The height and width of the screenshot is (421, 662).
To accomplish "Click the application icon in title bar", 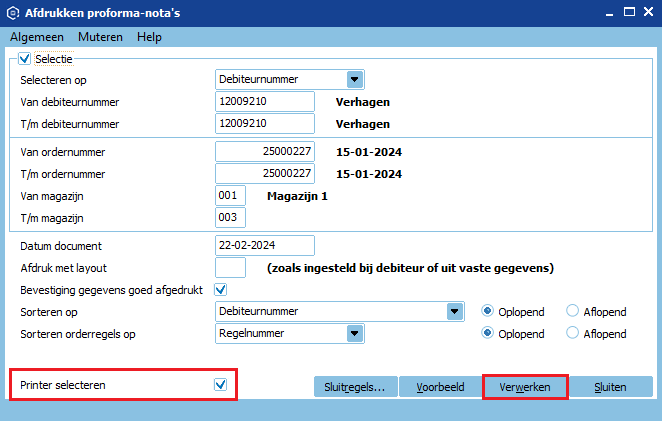I will (x=13, y=13).
